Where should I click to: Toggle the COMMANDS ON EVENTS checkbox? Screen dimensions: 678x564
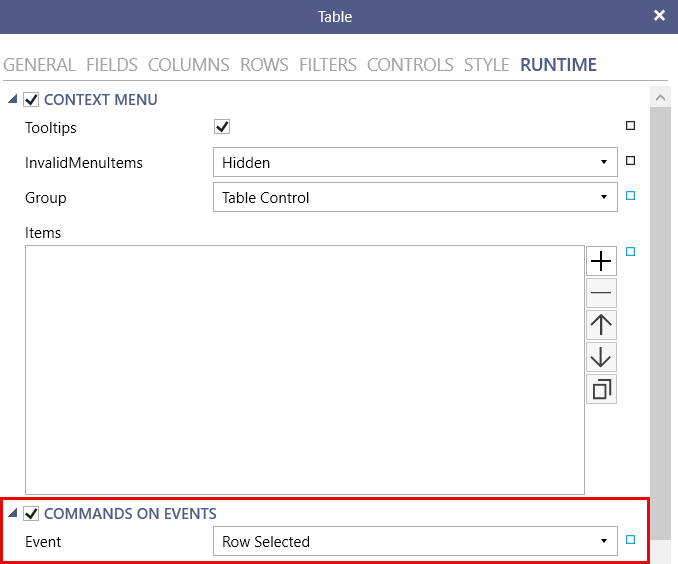pyautogui.click(x=31, y=514)
